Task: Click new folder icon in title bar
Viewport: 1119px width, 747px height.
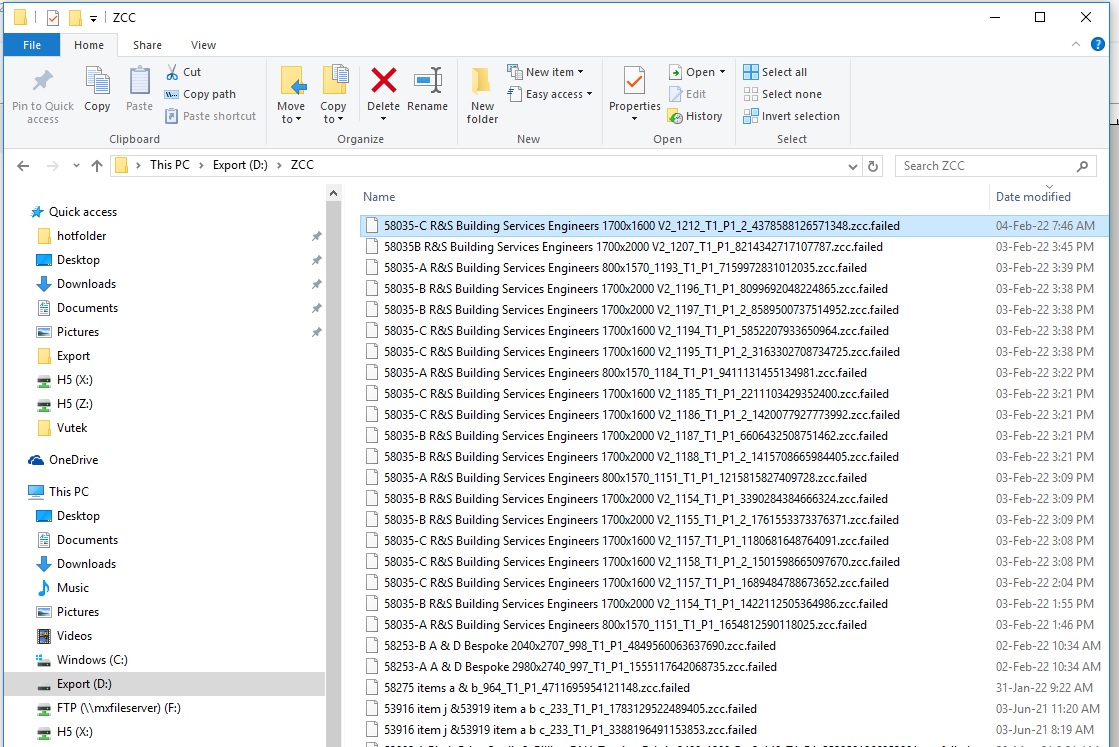Action: (x=75, y=18)
